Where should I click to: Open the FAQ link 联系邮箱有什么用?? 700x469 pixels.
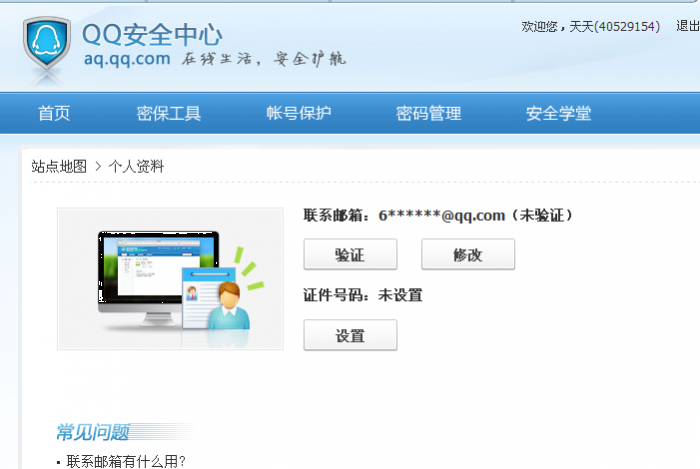(x=126, y=461)
